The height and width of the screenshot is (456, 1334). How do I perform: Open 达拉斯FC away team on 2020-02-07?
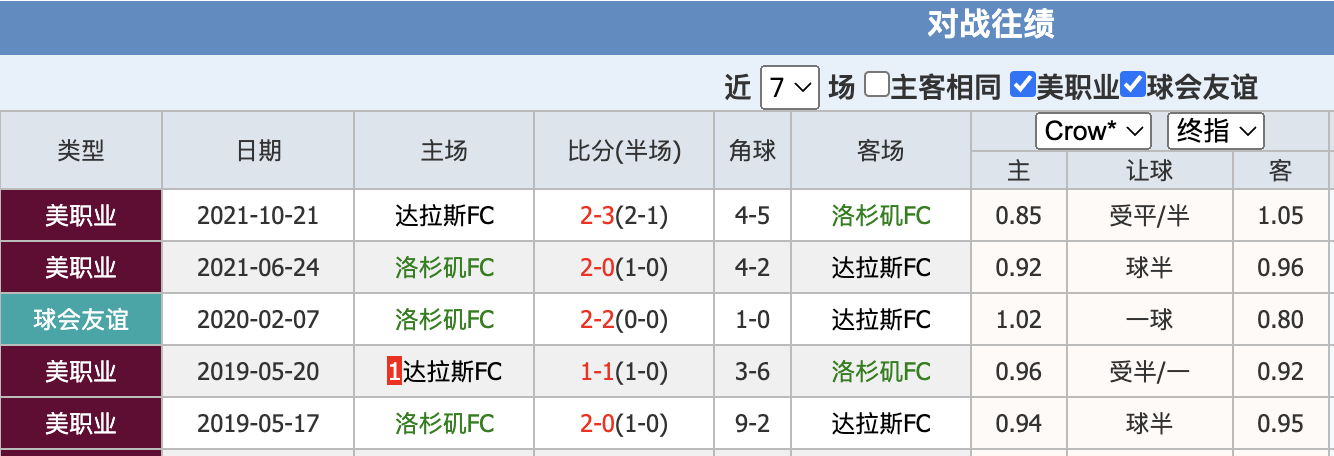881,320
